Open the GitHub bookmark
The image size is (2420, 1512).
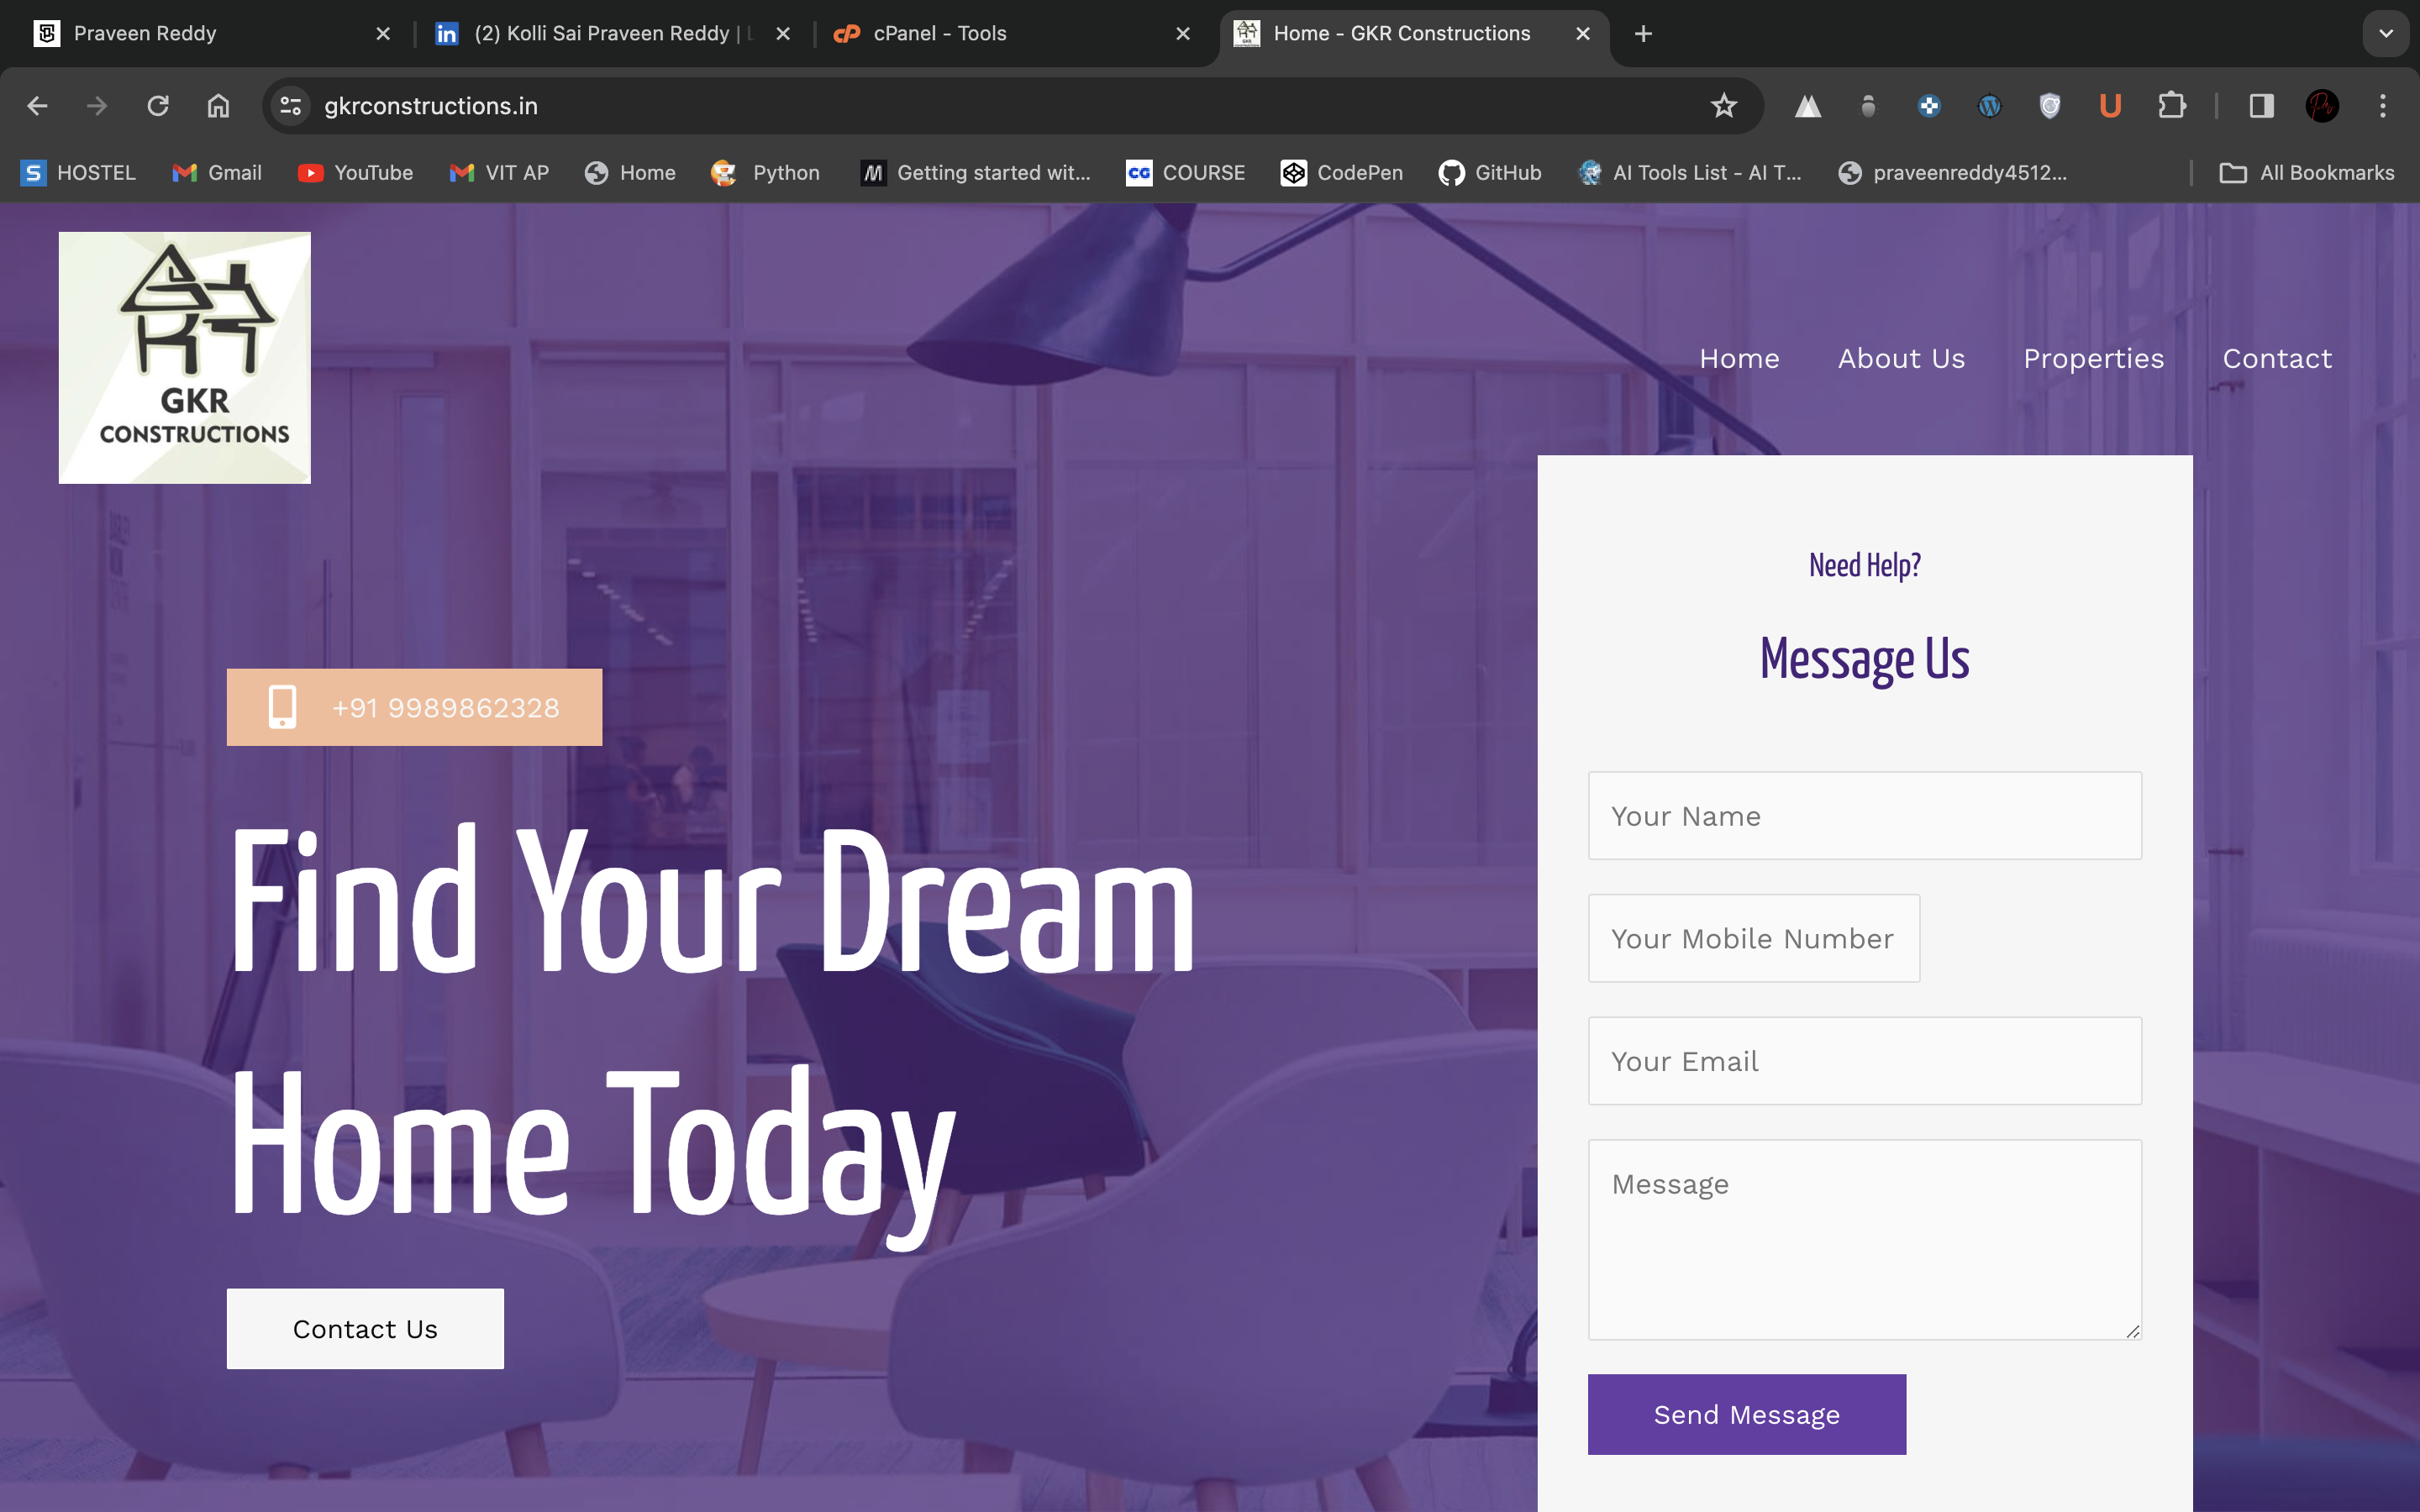click(x=1490, y=173)
